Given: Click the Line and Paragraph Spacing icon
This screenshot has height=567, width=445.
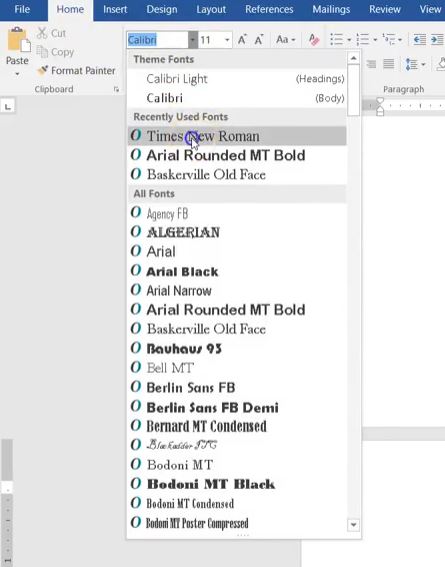Looking at the screenshot, I should coord(411,64).
